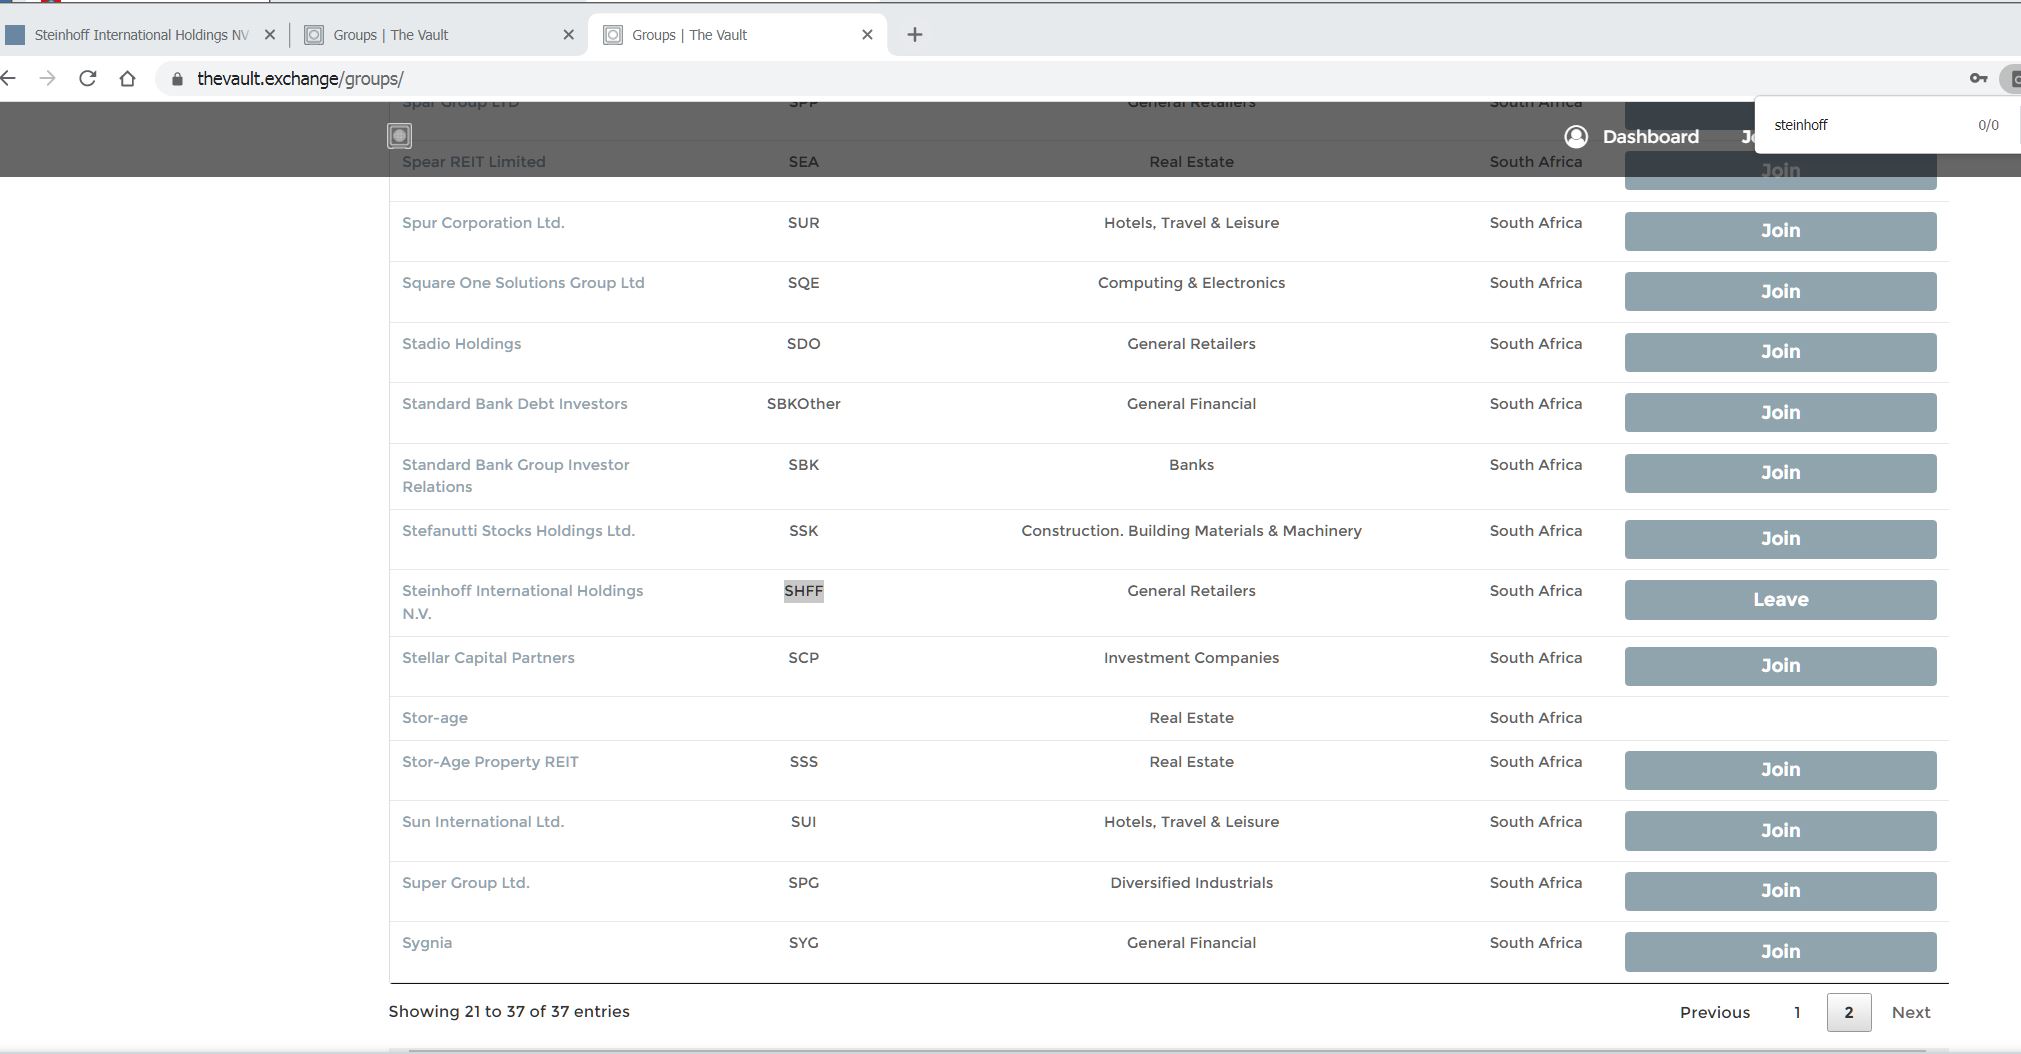Click the password key icon
Image resolution: width=2021 pixels, height=1054 pixels.
[1978, 78]
